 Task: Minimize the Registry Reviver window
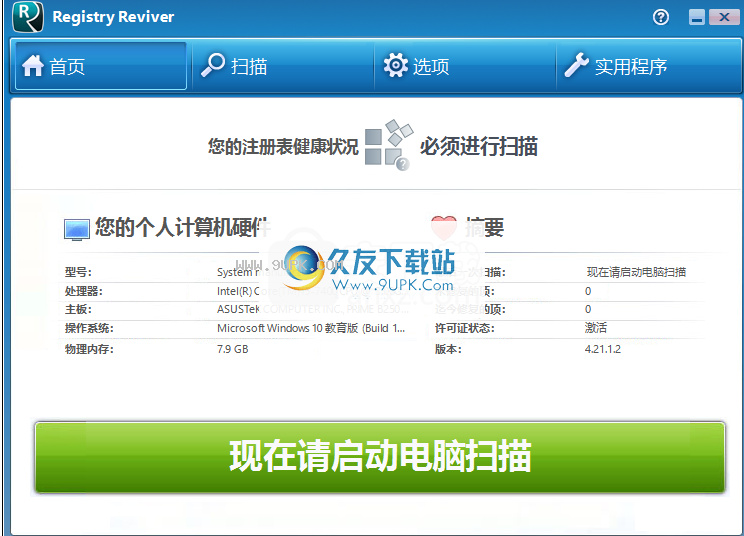coord(697,18)
